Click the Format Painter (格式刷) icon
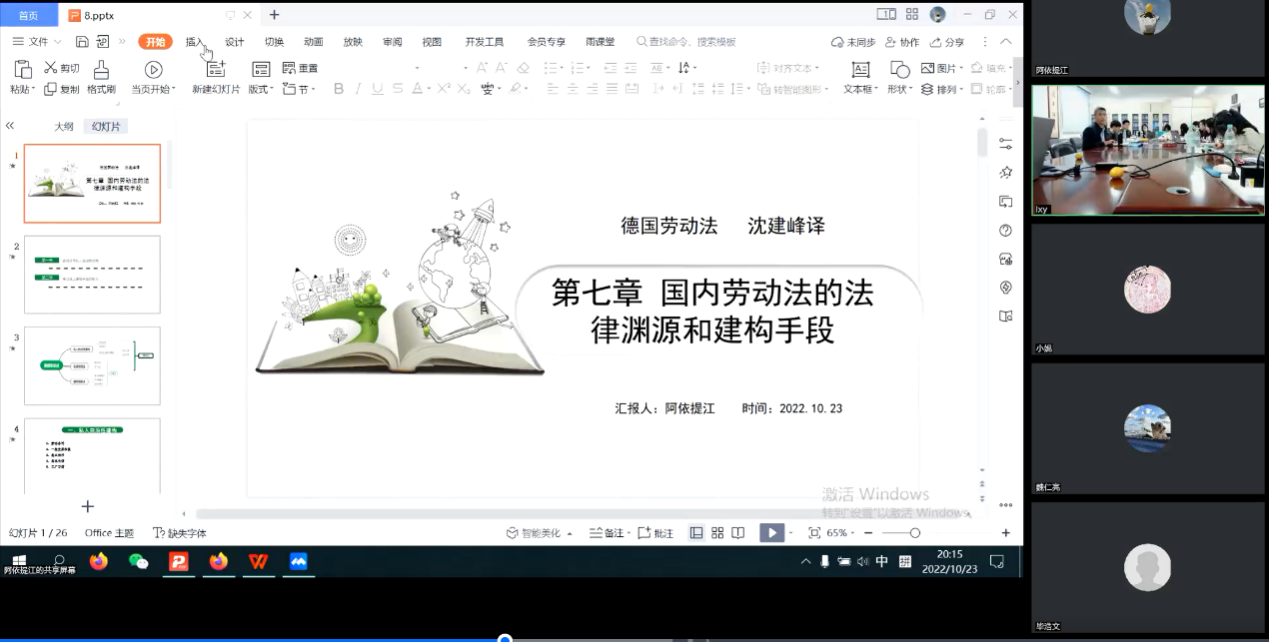This screenshot has height=642, width=1269. coord(101,70)
